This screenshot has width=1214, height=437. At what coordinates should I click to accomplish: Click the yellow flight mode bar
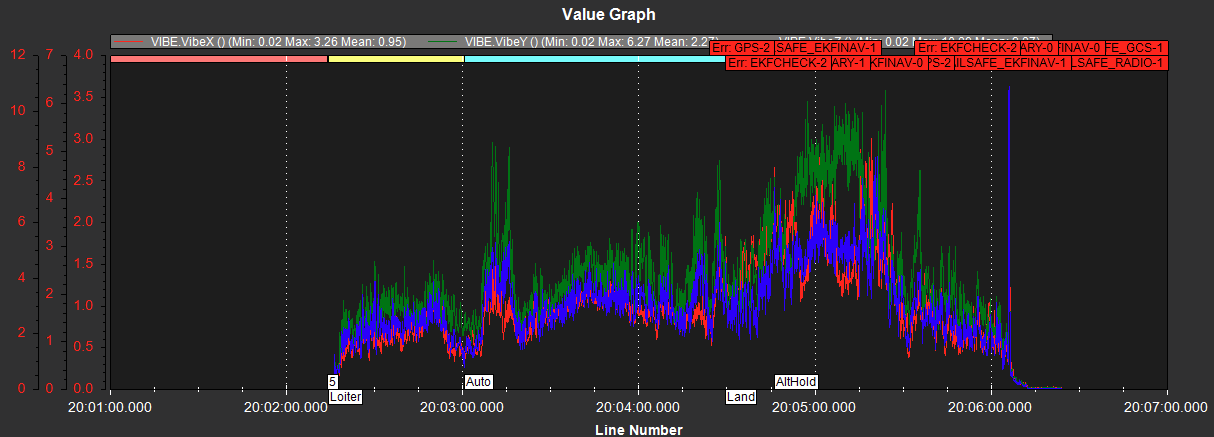(x=396, y=59)
